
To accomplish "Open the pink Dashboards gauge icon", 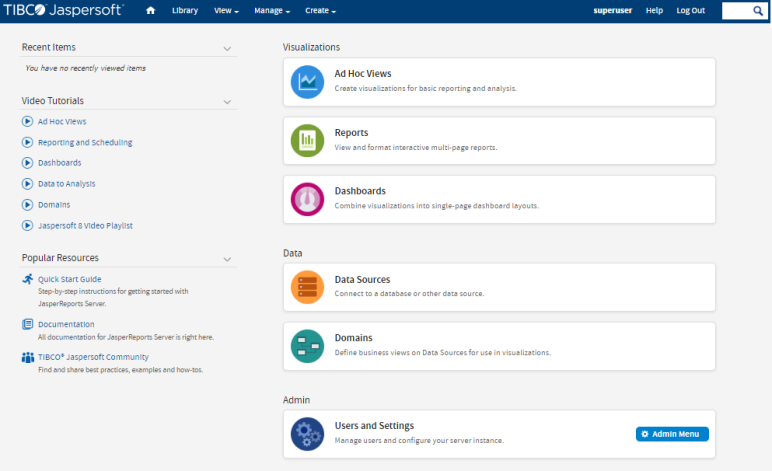I will [x=307, y=199].
